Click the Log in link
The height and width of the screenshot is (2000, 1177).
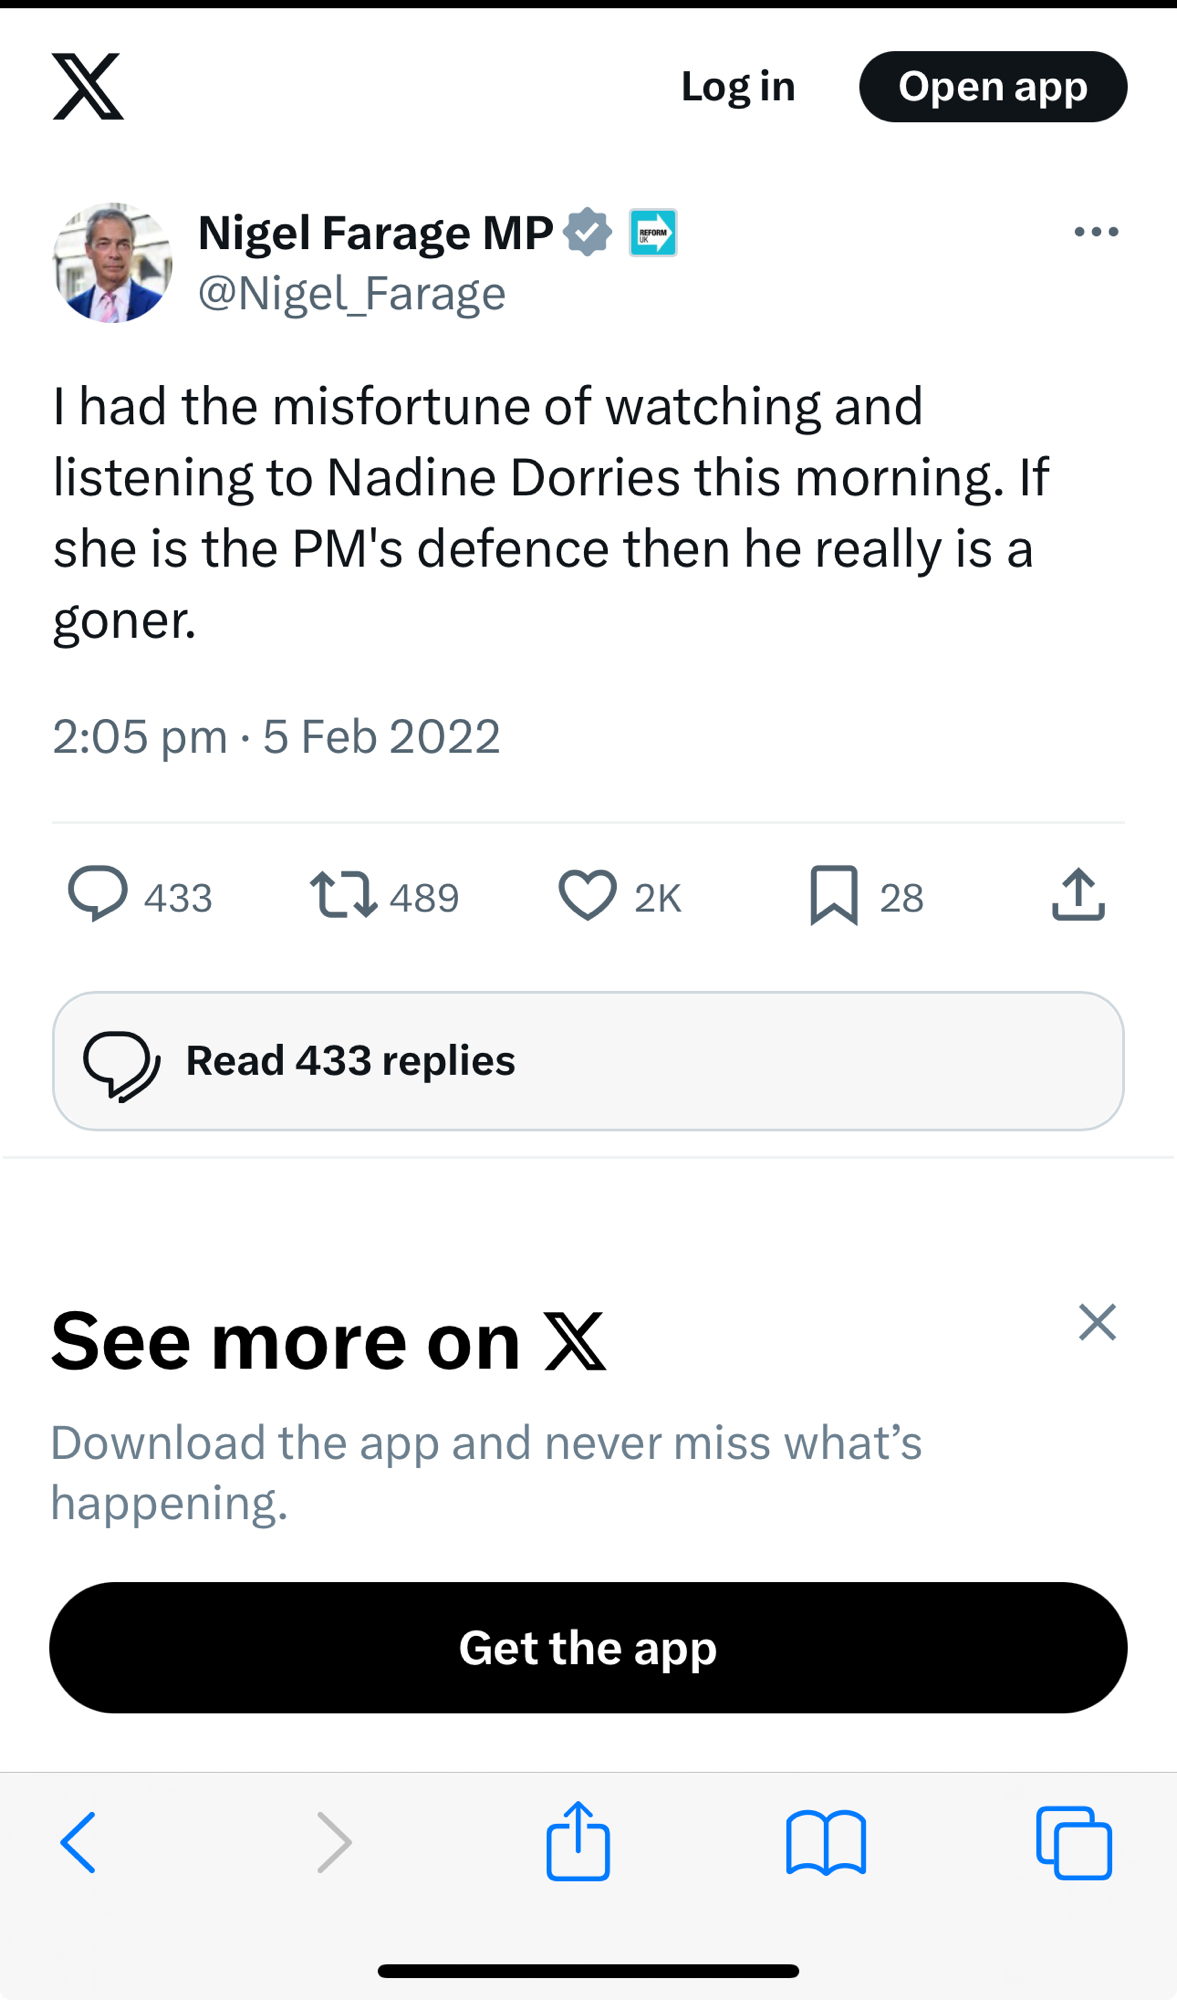click(738, 87)
